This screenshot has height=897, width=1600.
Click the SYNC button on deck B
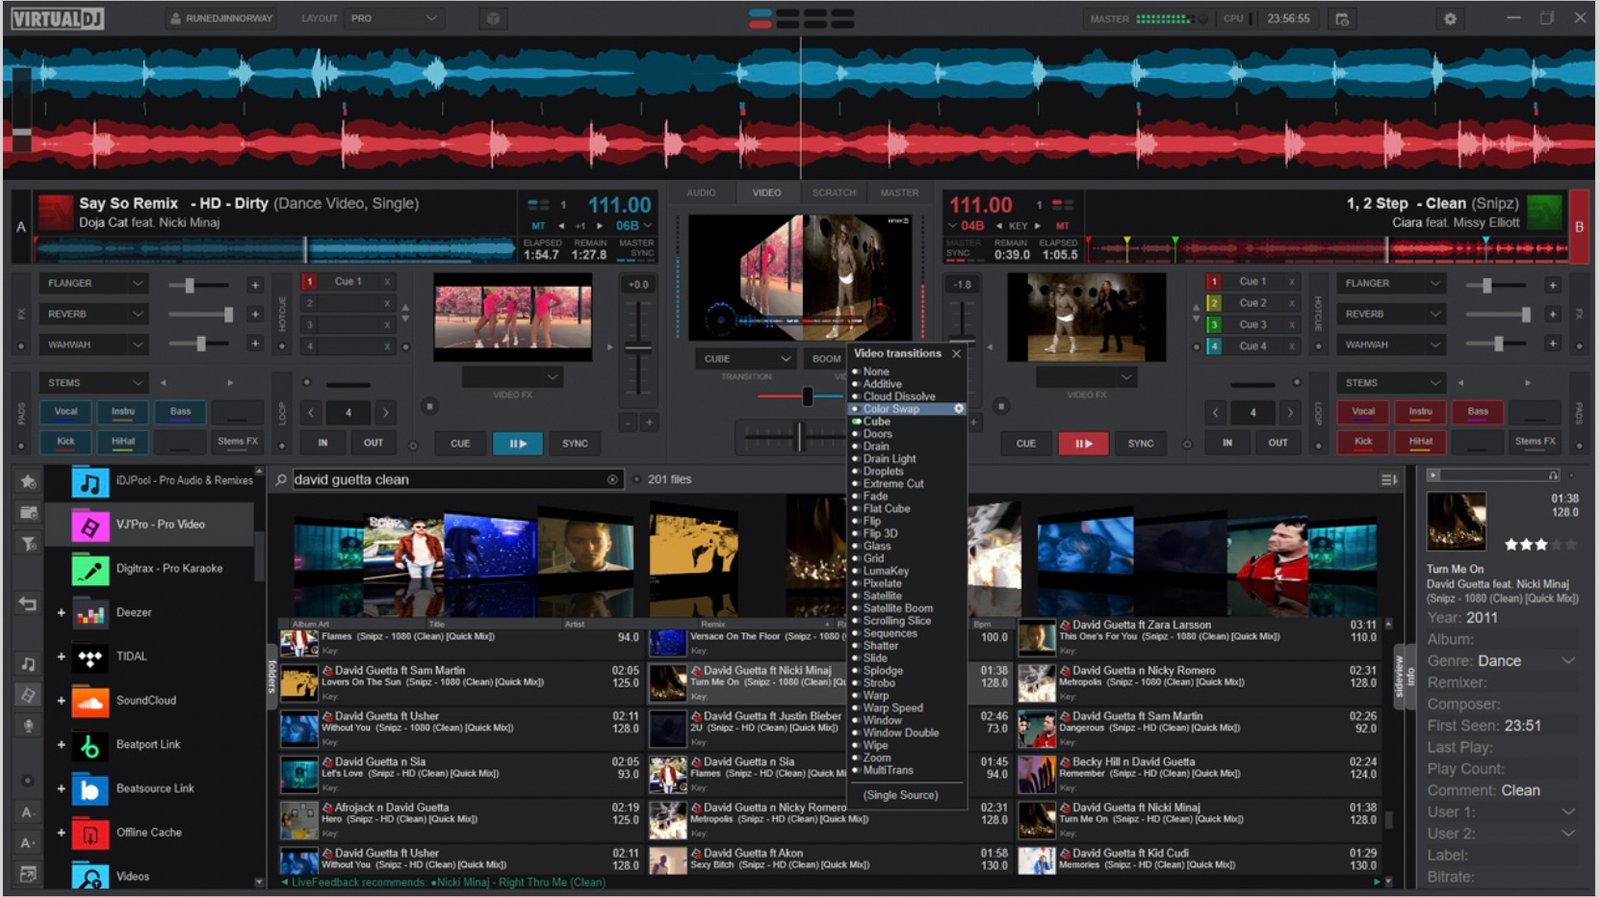coord(1141,444)
